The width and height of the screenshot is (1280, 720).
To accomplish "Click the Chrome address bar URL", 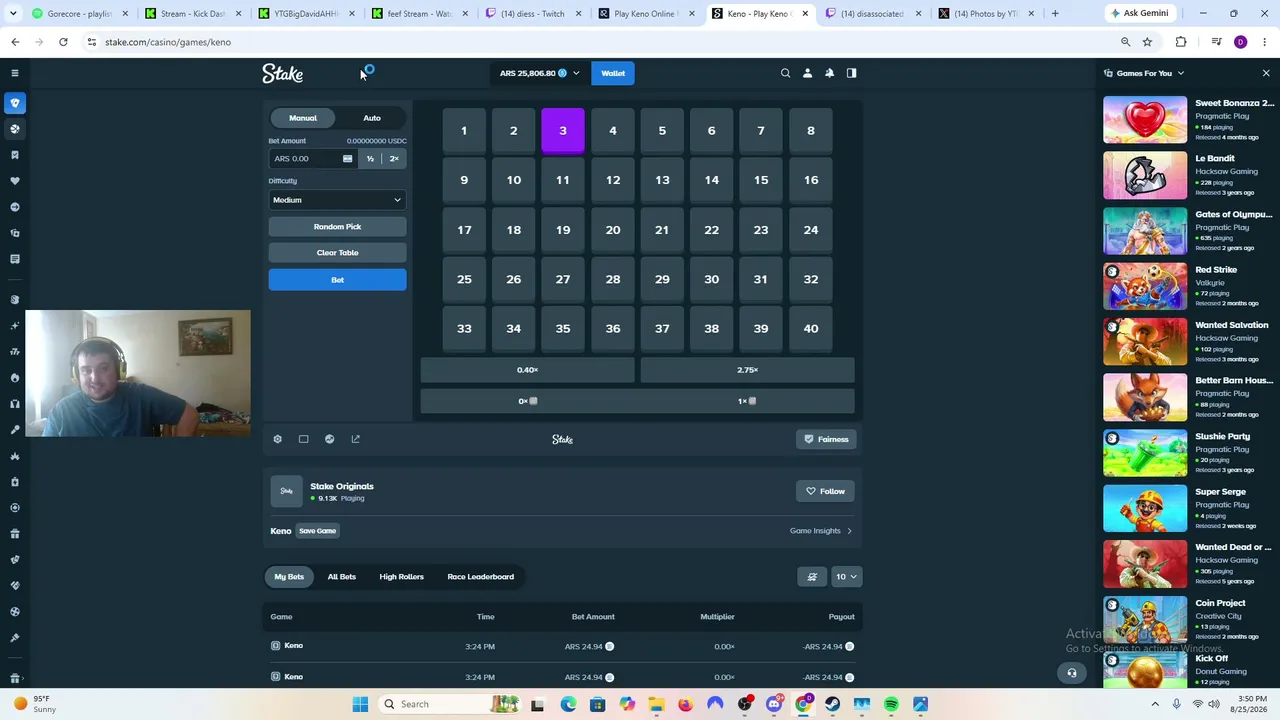I will click(168, 42).
